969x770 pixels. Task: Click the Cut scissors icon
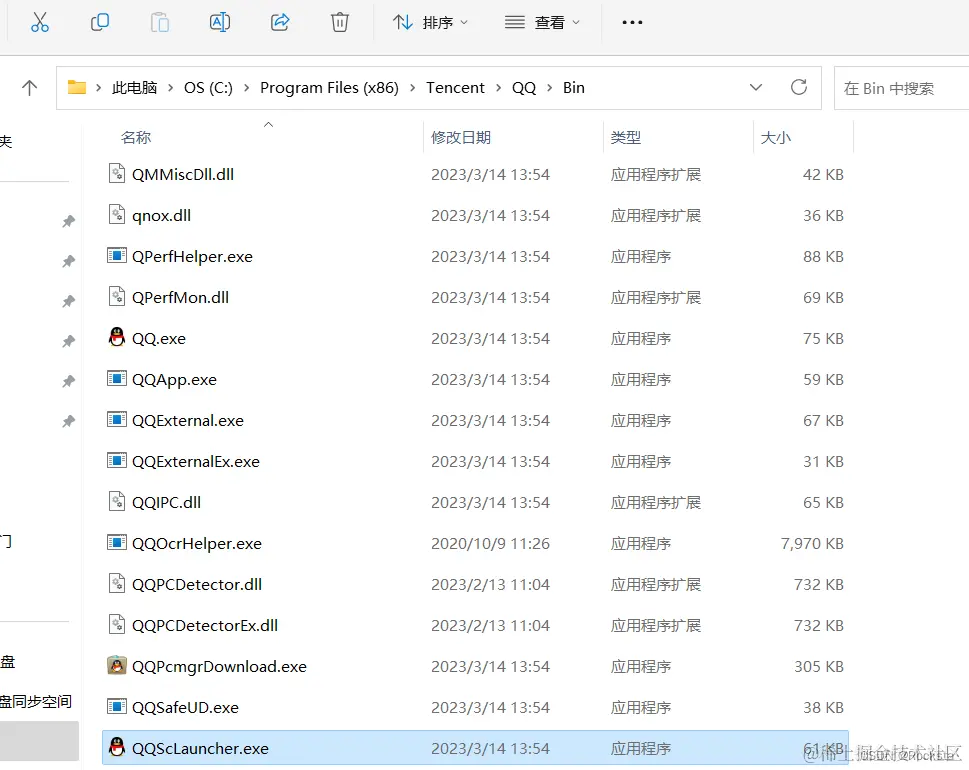point(40,22)
